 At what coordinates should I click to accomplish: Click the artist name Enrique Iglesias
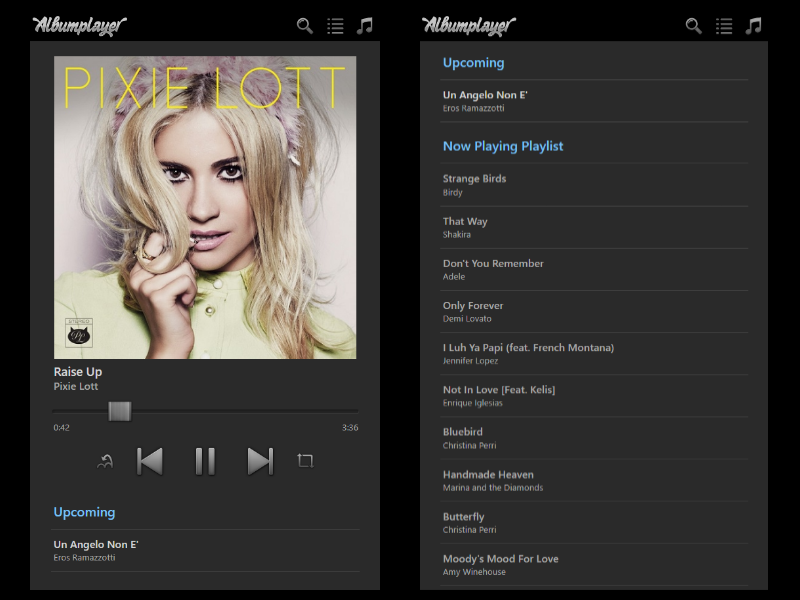[x=473, y=403]
